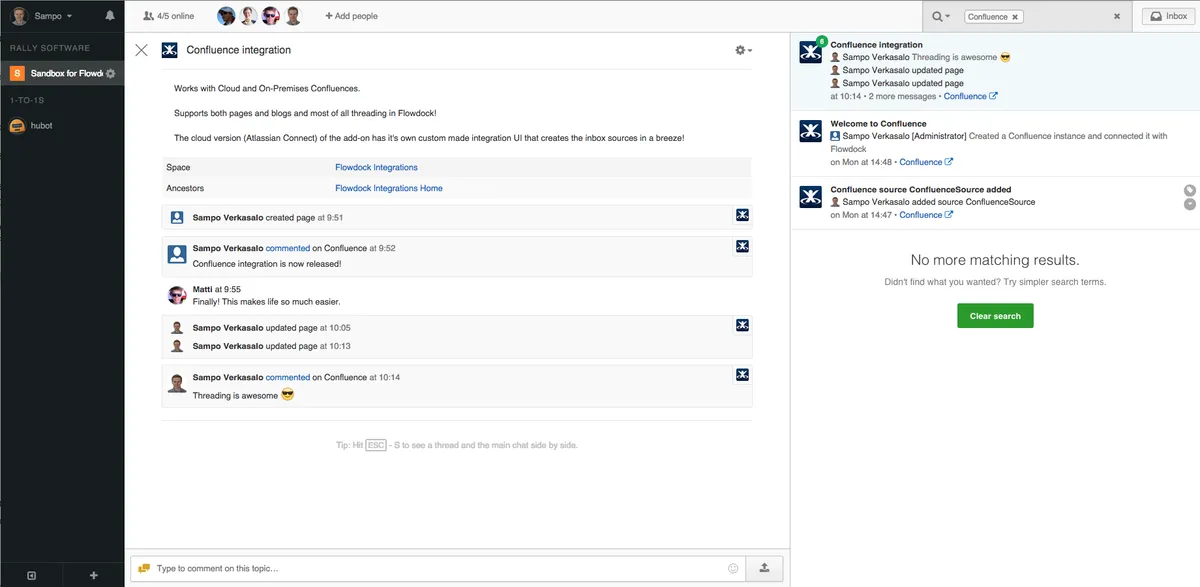Click Confluence icon on 9:52 comment row
The height and width of the screenshot is (587, 1200).
(742, 246)
